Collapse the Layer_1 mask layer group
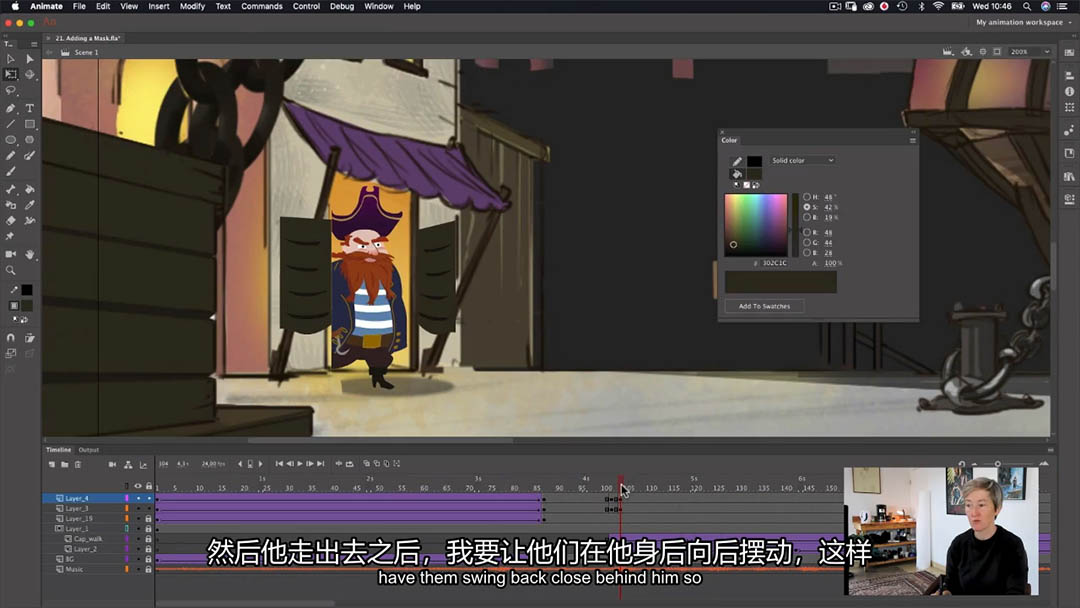The width and height of the screenshot is (1080, 608). point(59,529)
